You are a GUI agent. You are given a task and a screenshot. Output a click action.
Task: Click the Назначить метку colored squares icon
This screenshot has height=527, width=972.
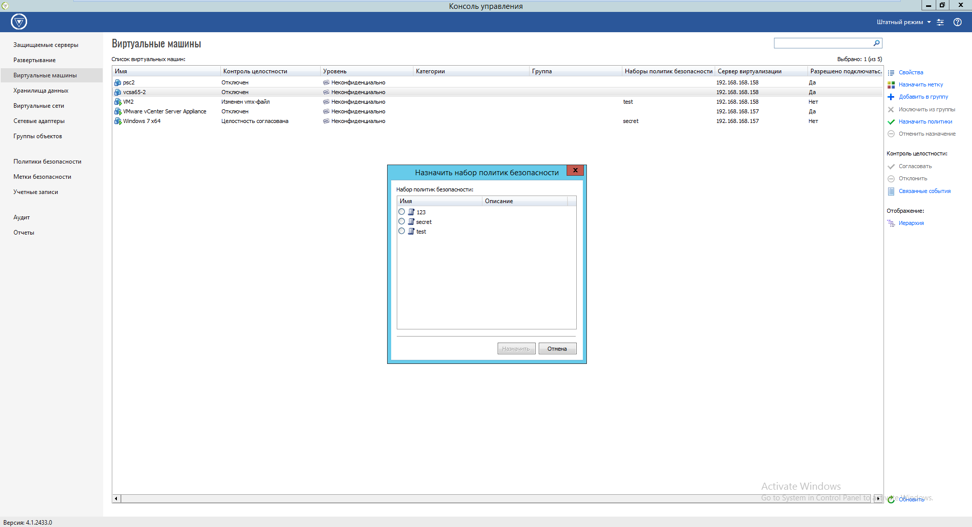(x=891, y=85)
